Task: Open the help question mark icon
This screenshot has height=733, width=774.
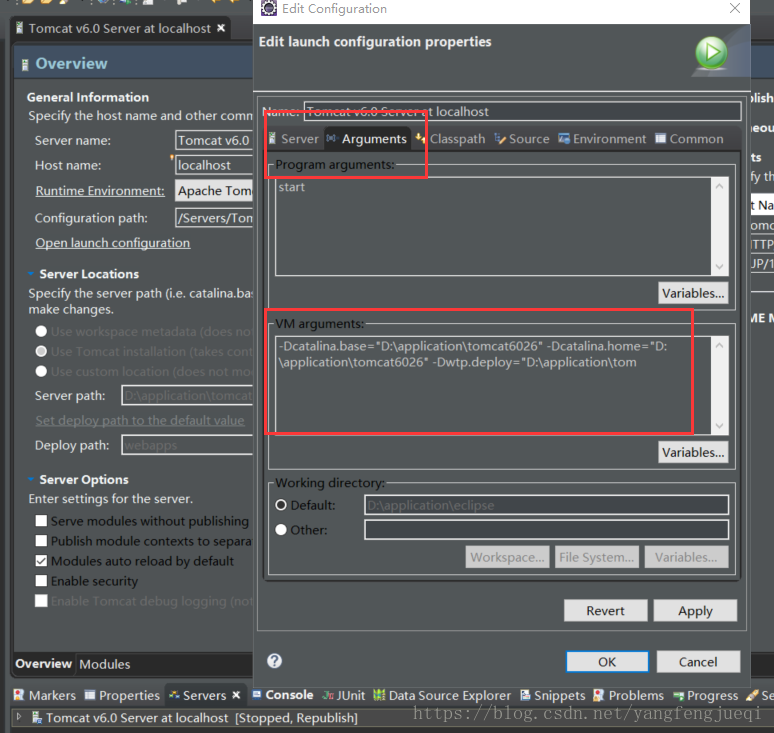Action: pyautogui.click(x=274, y=660)
